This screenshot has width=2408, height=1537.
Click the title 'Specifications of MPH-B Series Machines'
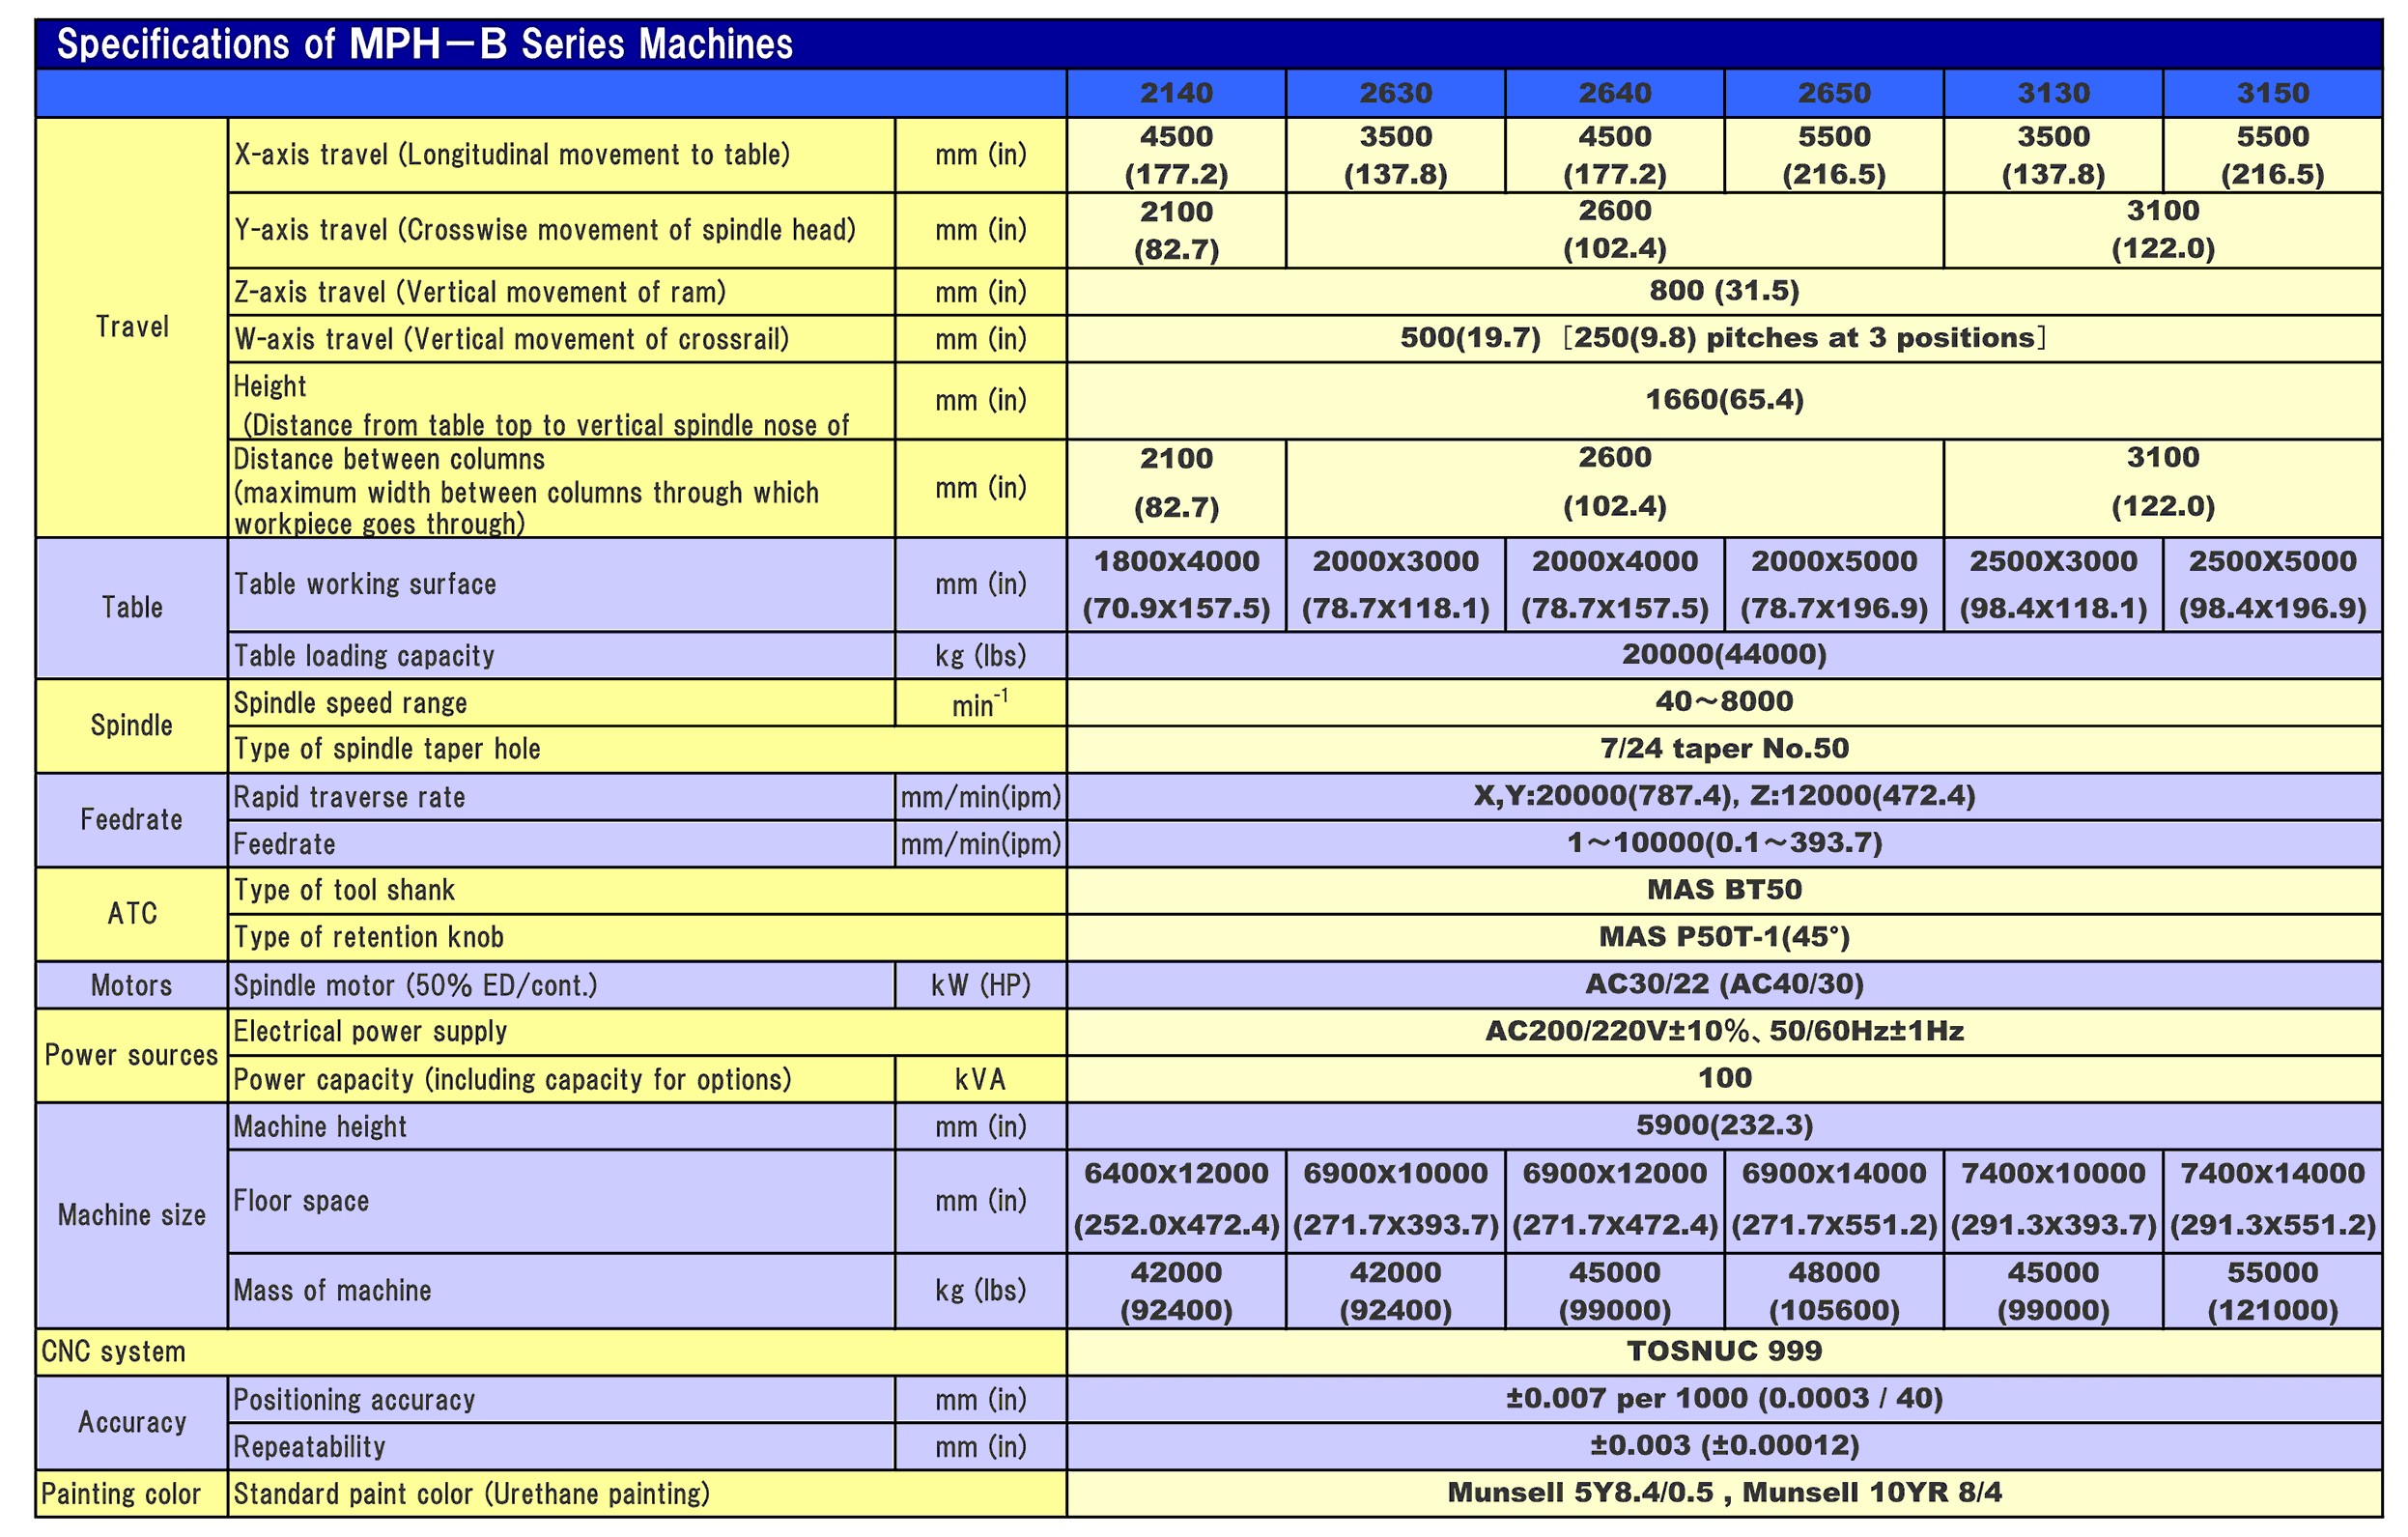(425, 44)
